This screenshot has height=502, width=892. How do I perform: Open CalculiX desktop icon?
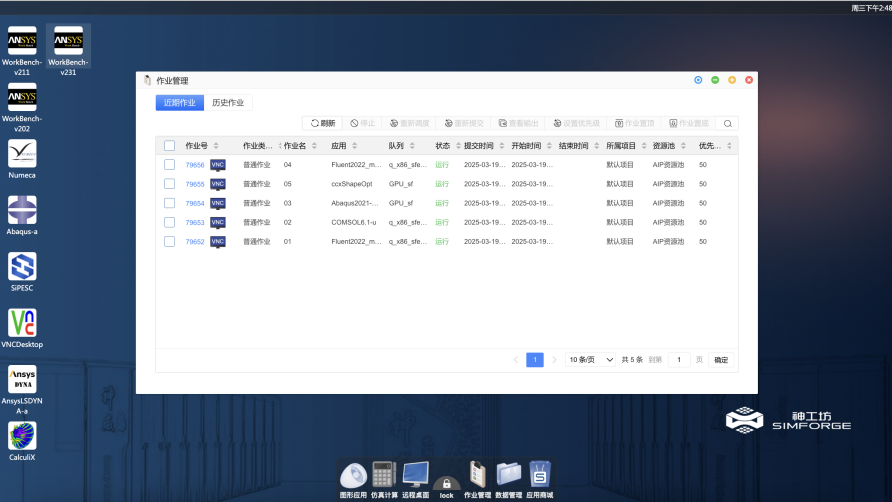22,435
